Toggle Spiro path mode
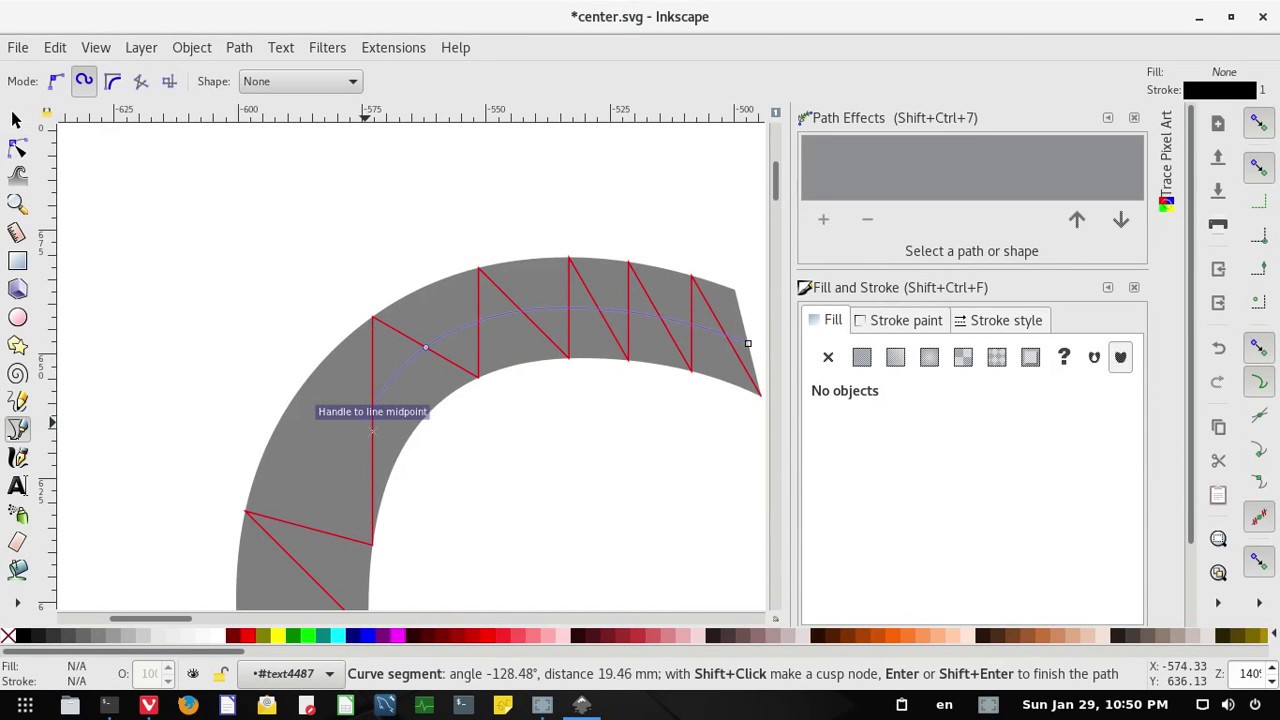This screenshot has height=720, width=1280. [x=84, y=81]
